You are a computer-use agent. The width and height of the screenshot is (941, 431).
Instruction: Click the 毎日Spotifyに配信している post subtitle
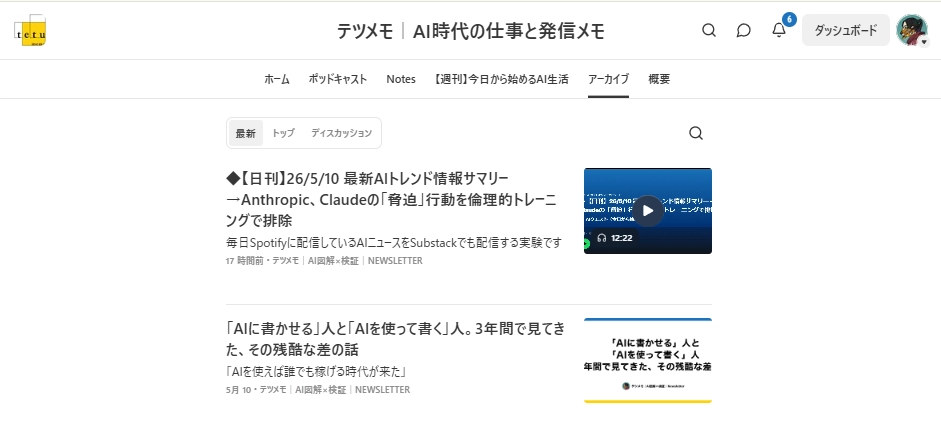pyautogui.click(x=394, y=243)
